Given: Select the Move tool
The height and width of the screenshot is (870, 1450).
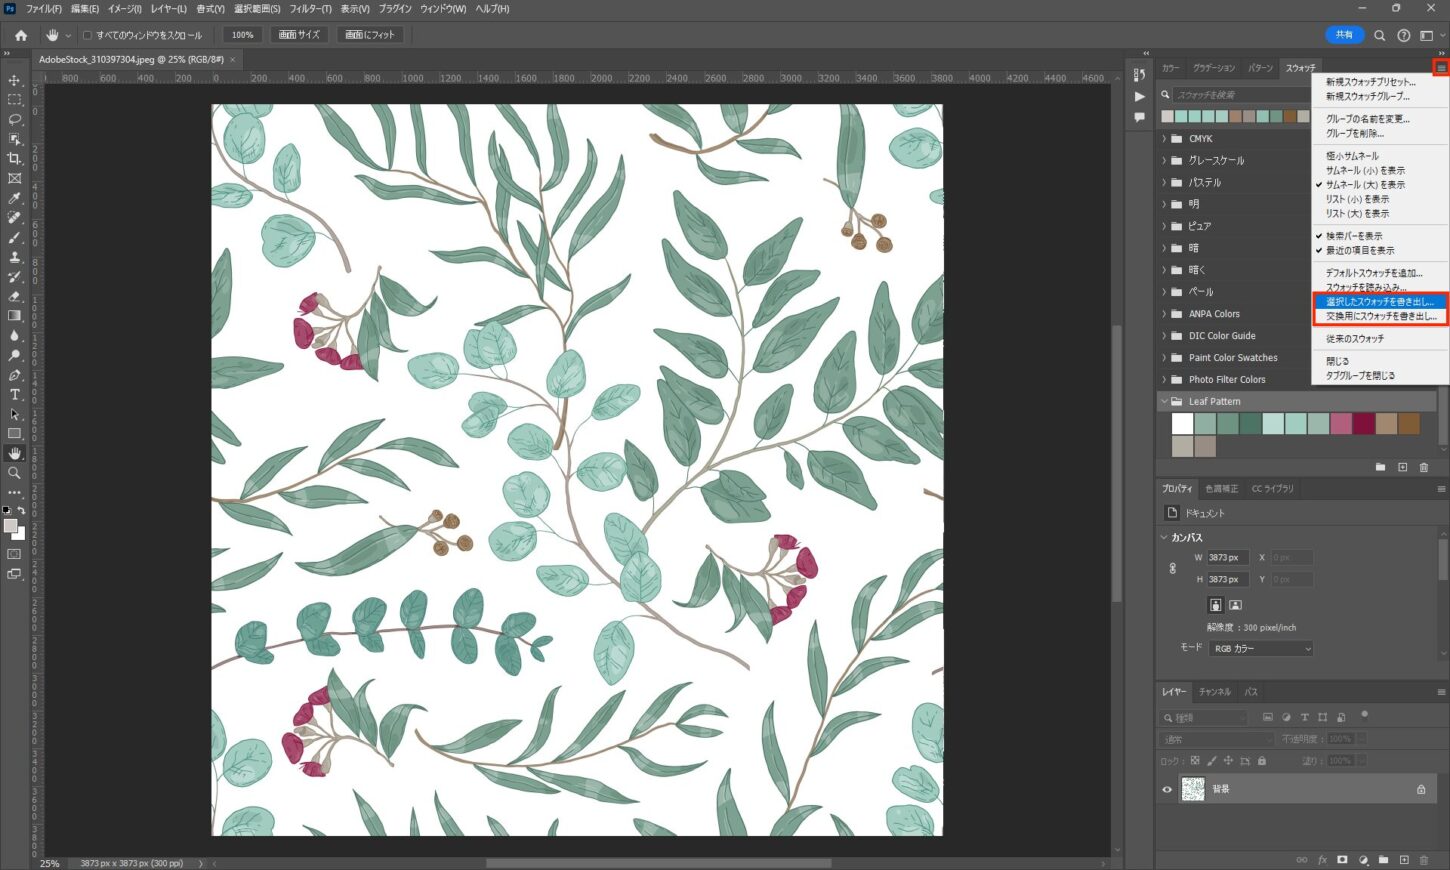Looking at the screenshot, I should [14, 80].
